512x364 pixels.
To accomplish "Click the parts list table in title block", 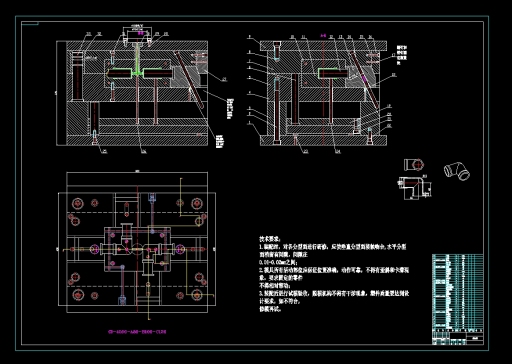I will pos(457,292).
